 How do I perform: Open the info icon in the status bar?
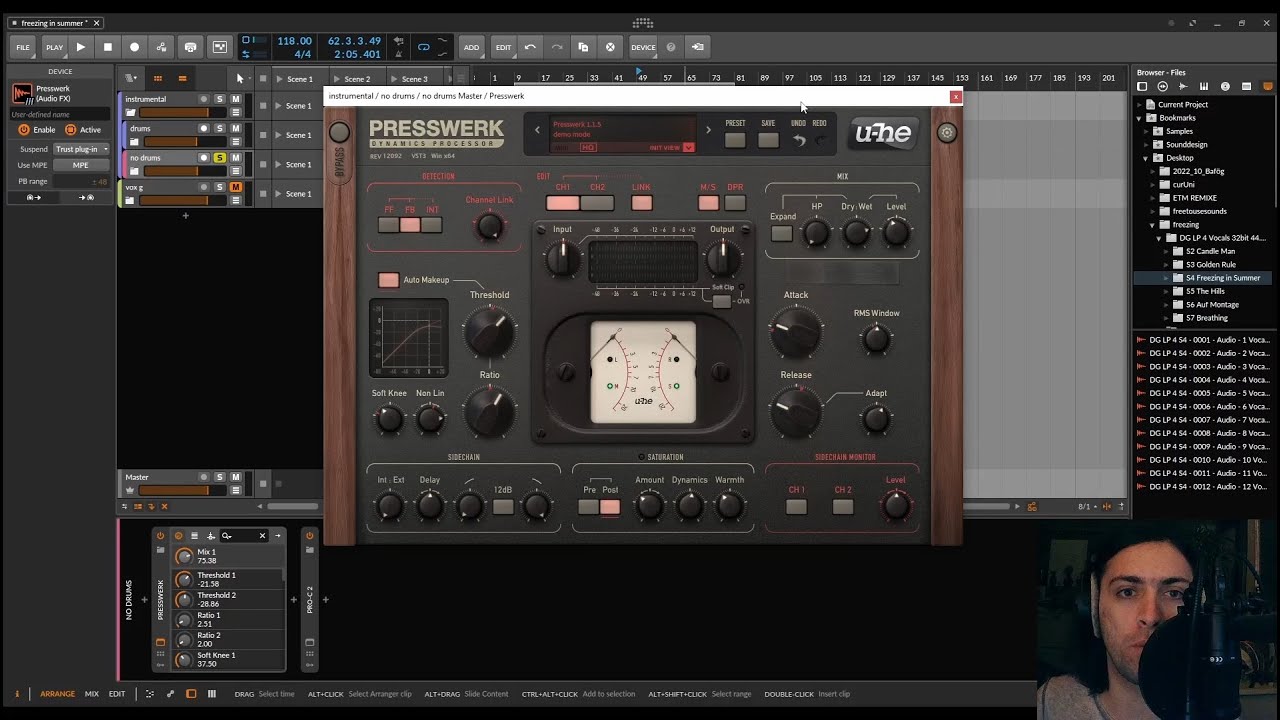pyautogui.click(x=16, y=694)
